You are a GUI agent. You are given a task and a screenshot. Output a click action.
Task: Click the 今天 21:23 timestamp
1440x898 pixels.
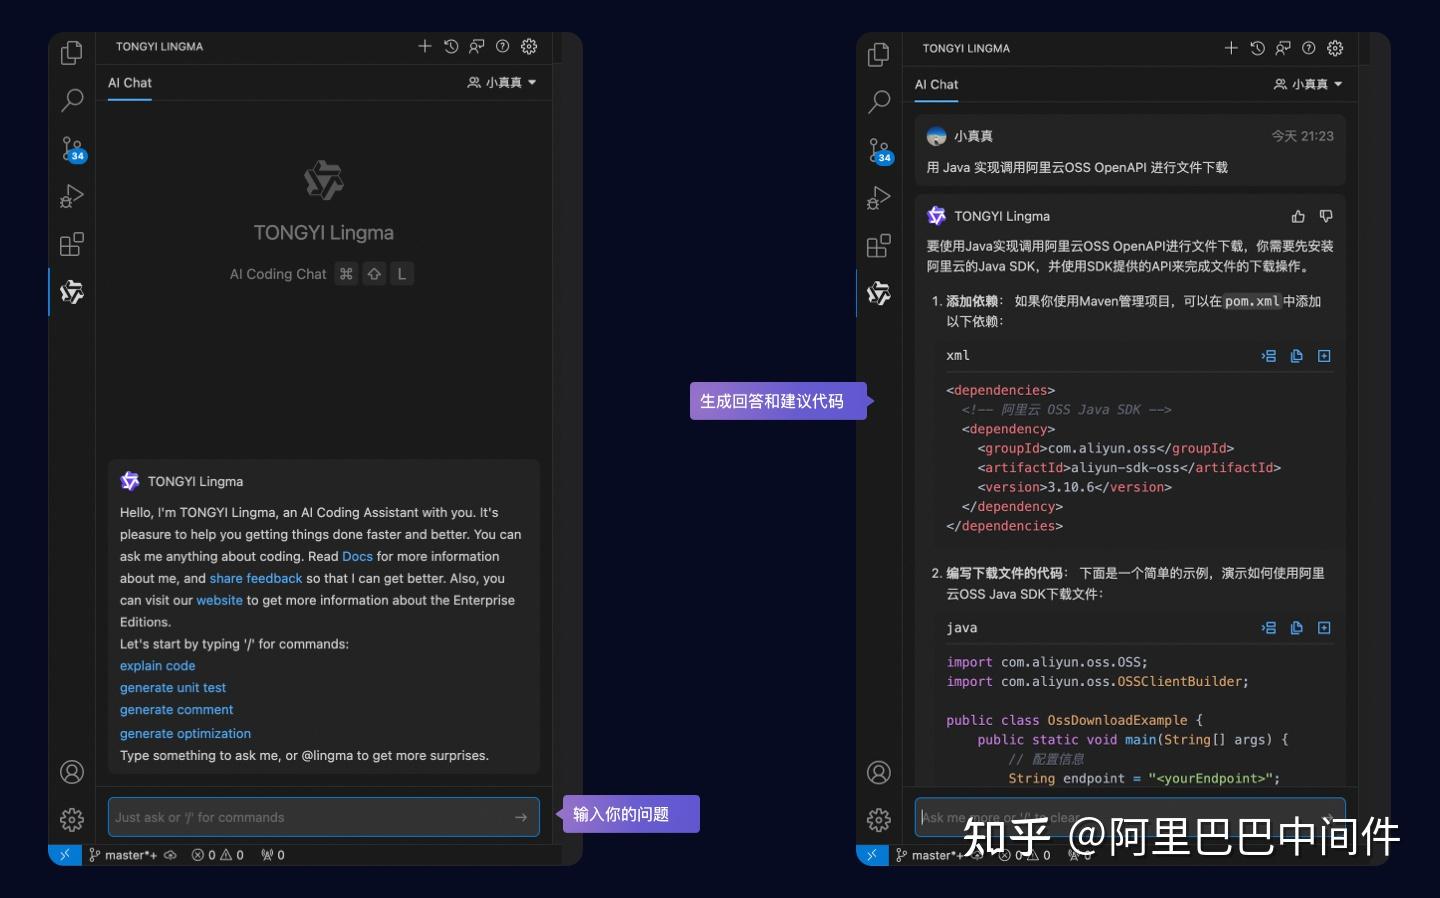coord(1302,136)
